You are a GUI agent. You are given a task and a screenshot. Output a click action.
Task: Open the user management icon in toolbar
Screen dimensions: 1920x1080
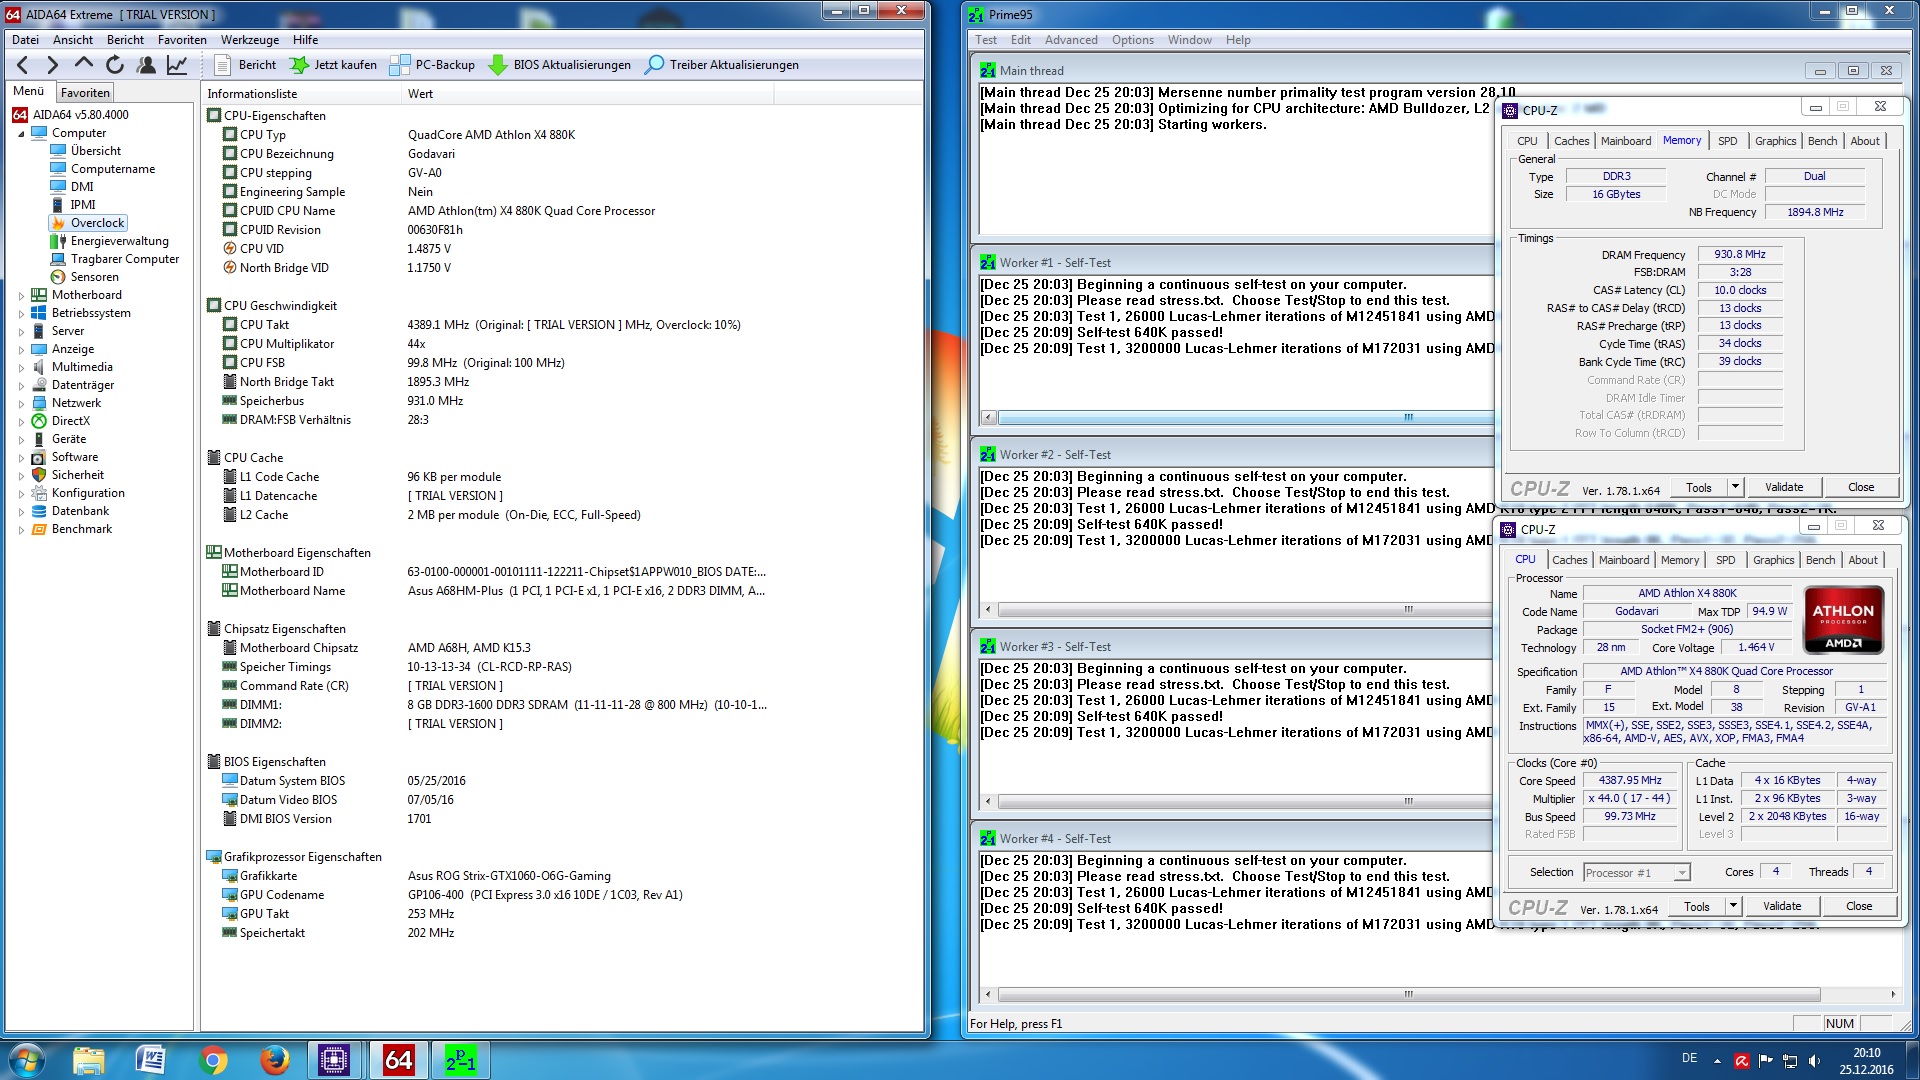(146, 65)
